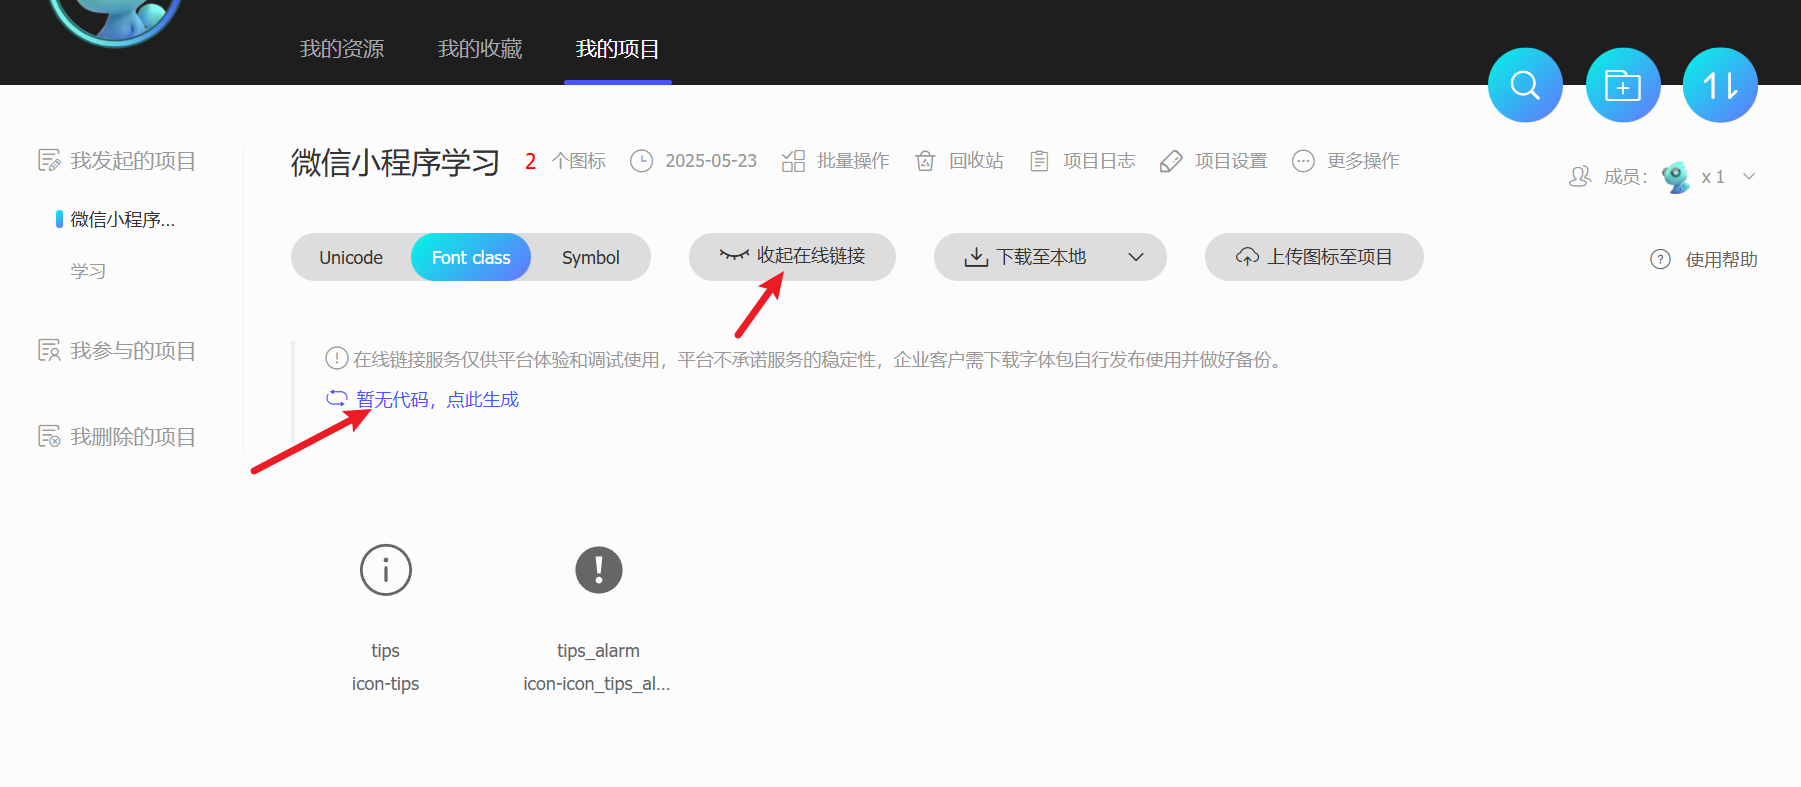Open 更多操作 more actions
1801x787 pixels.
click(1345, 161)
